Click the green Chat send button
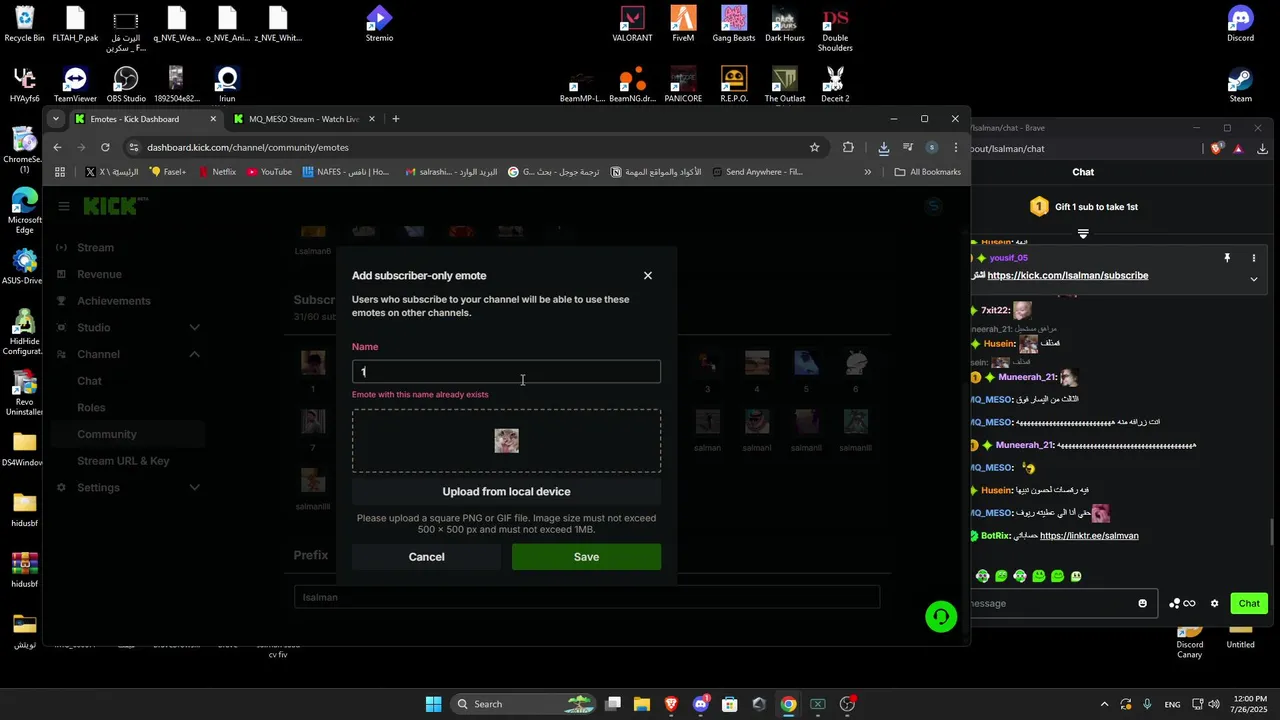 coord(1249,603)
